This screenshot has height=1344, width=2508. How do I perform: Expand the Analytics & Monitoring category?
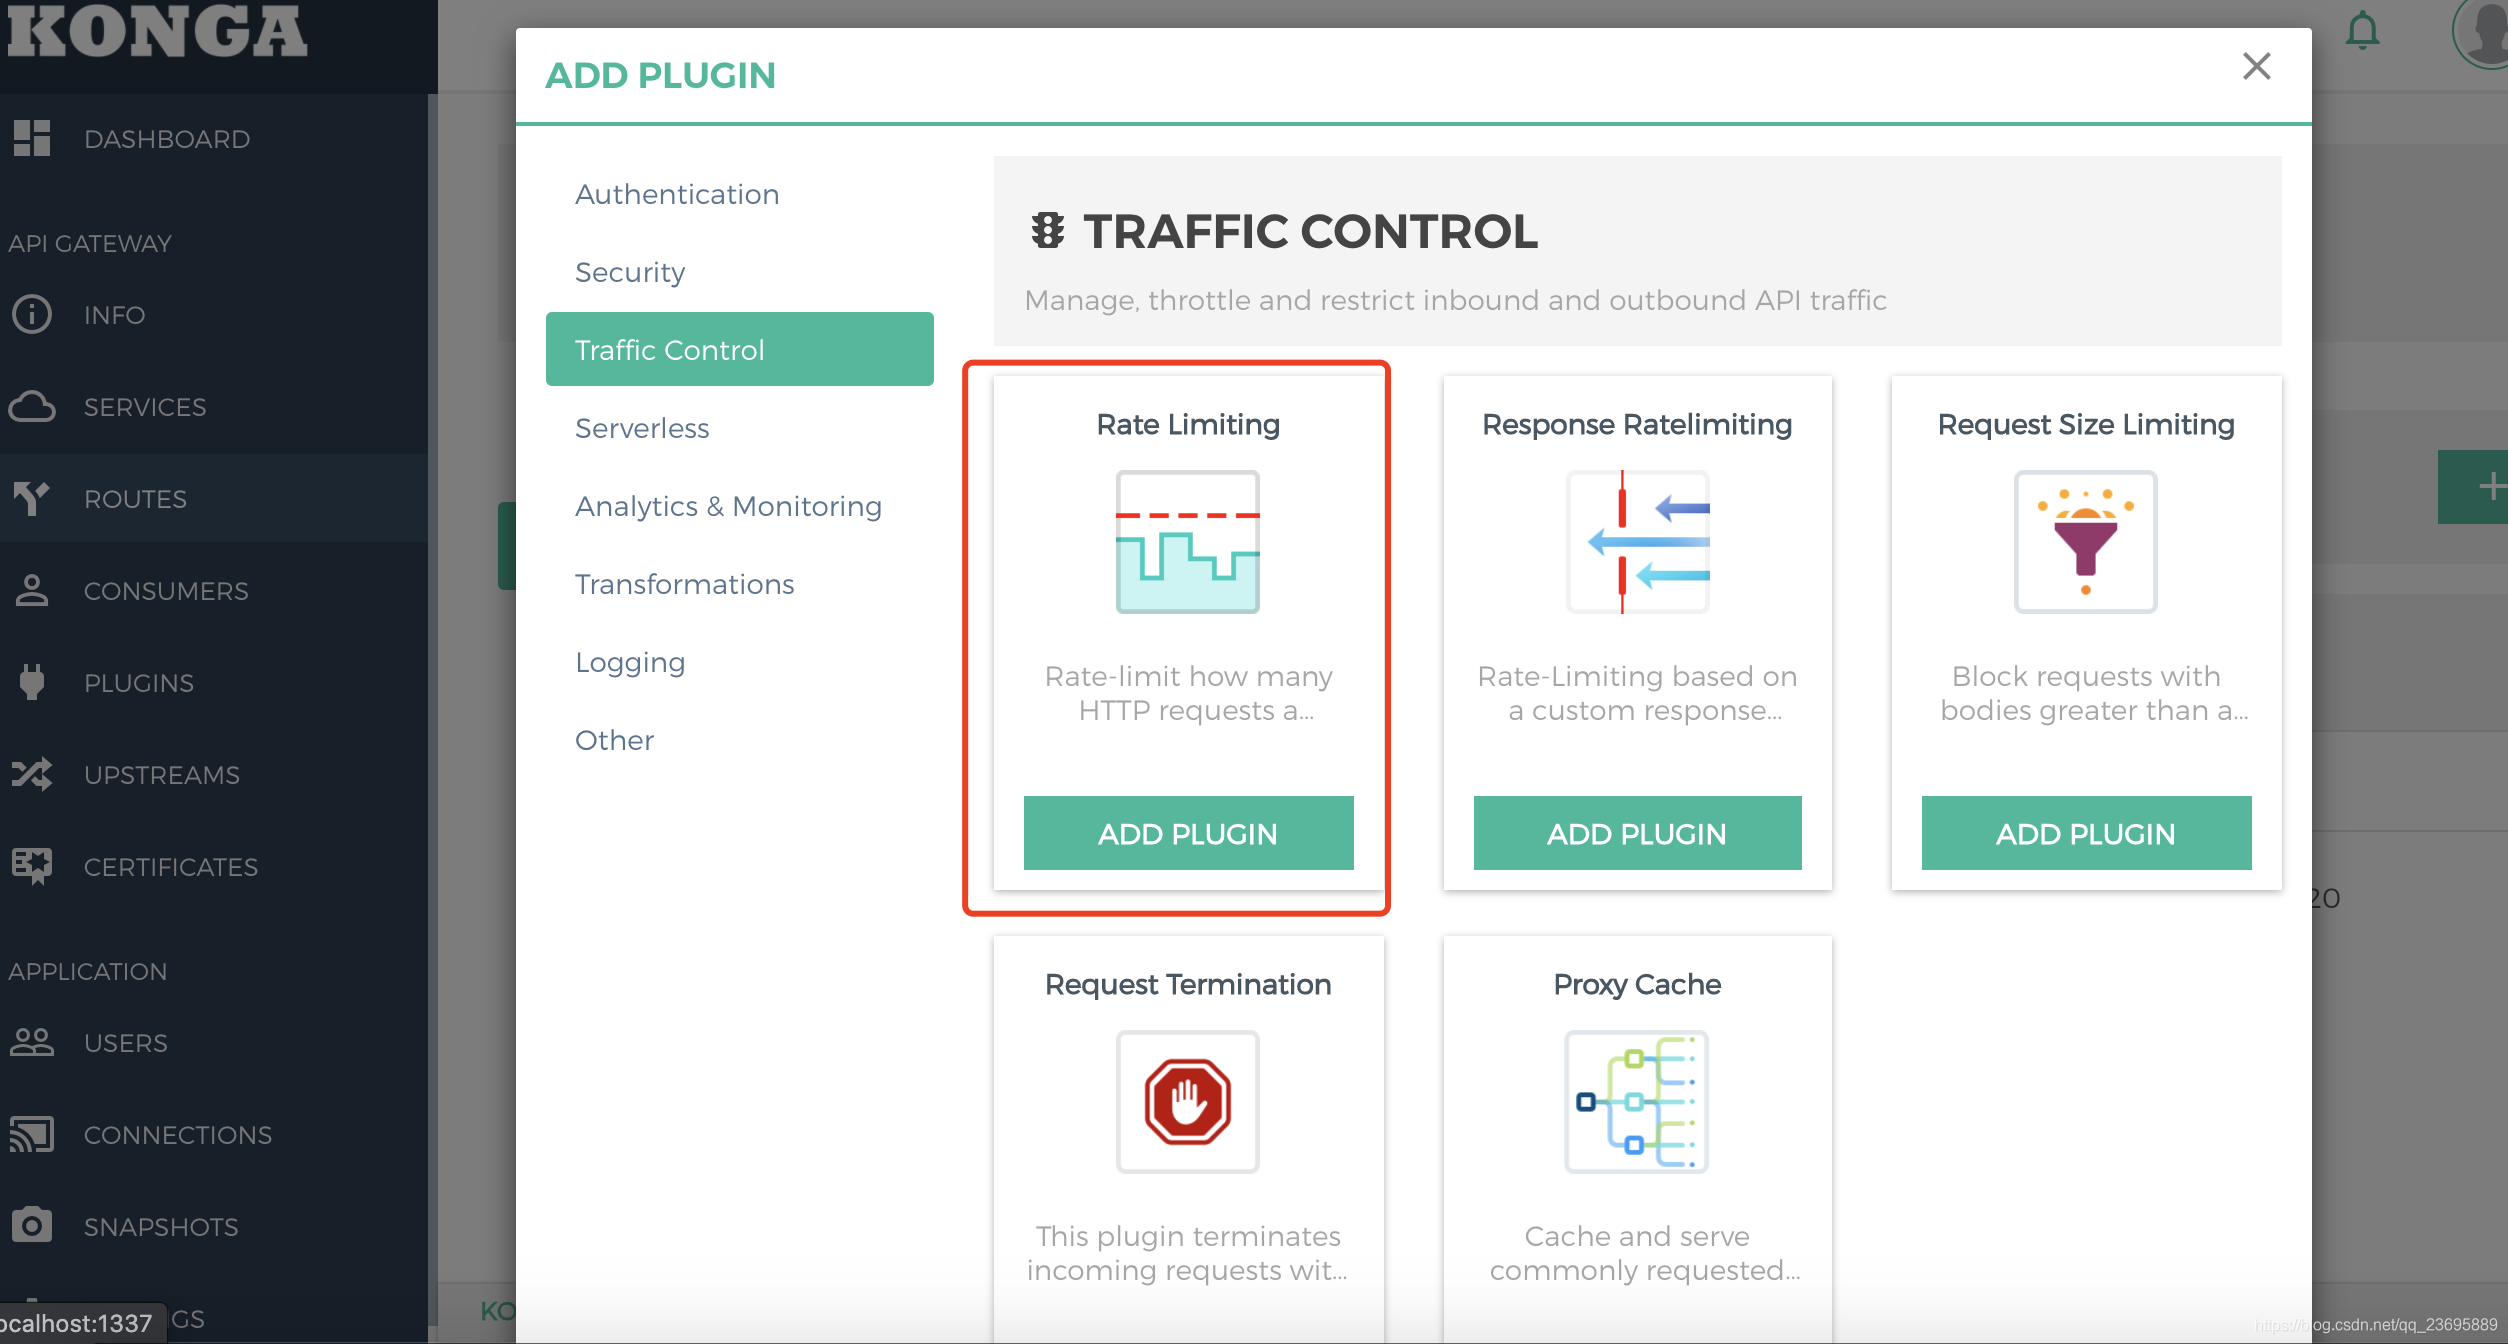727,506
